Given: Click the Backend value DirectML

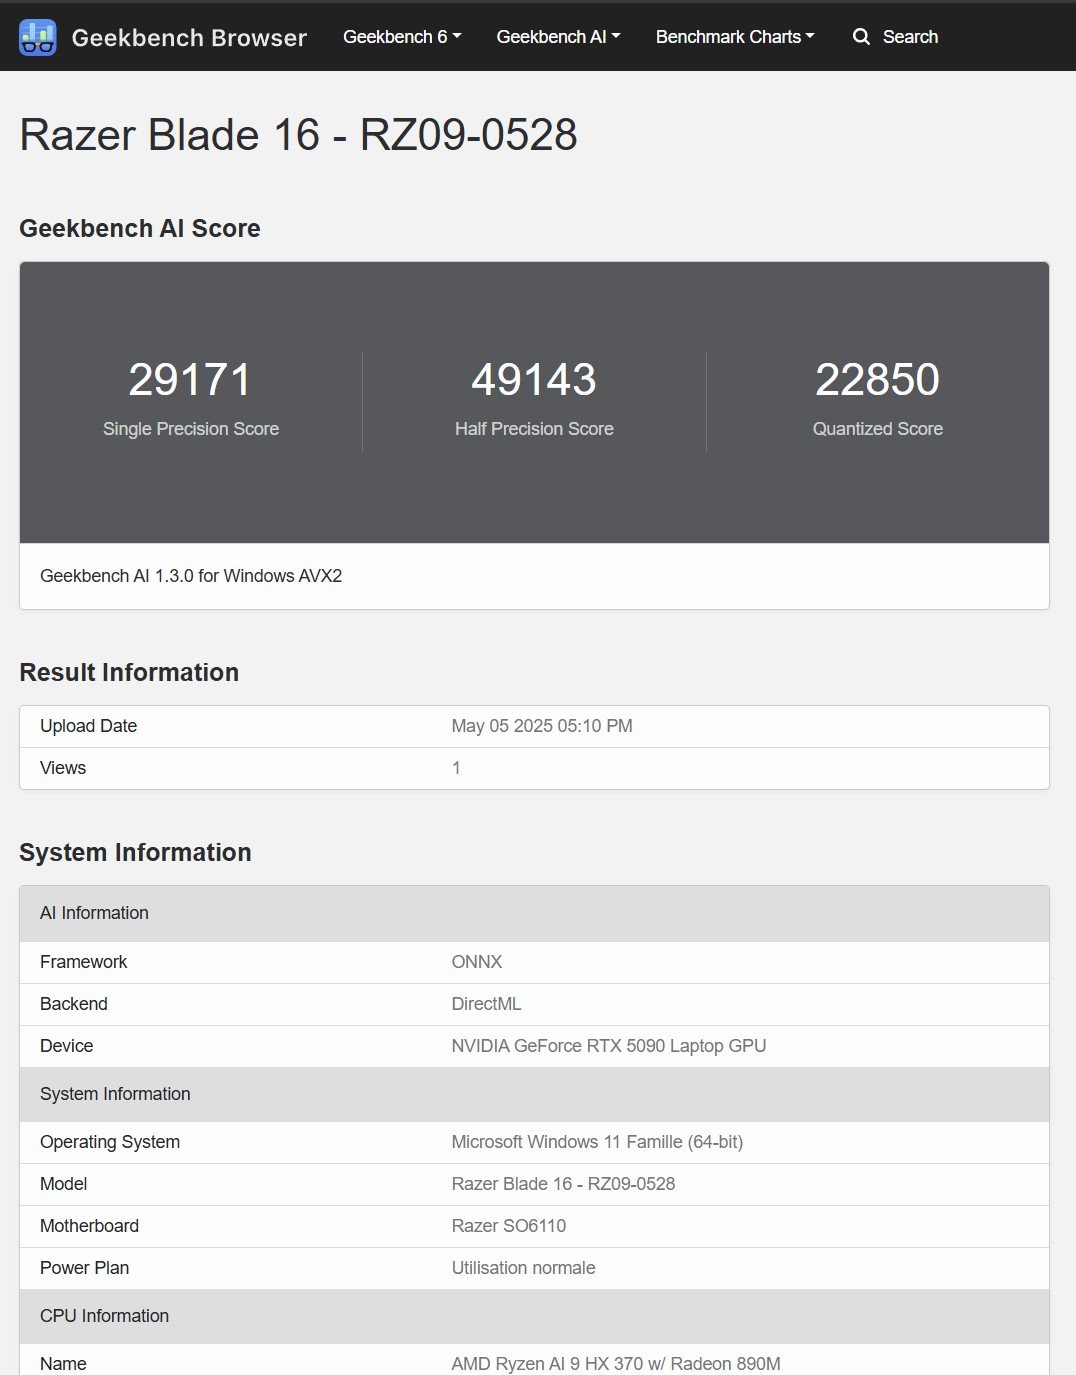Looking at the screenshot, I should pyautogui.click(x=486, y=1004).
